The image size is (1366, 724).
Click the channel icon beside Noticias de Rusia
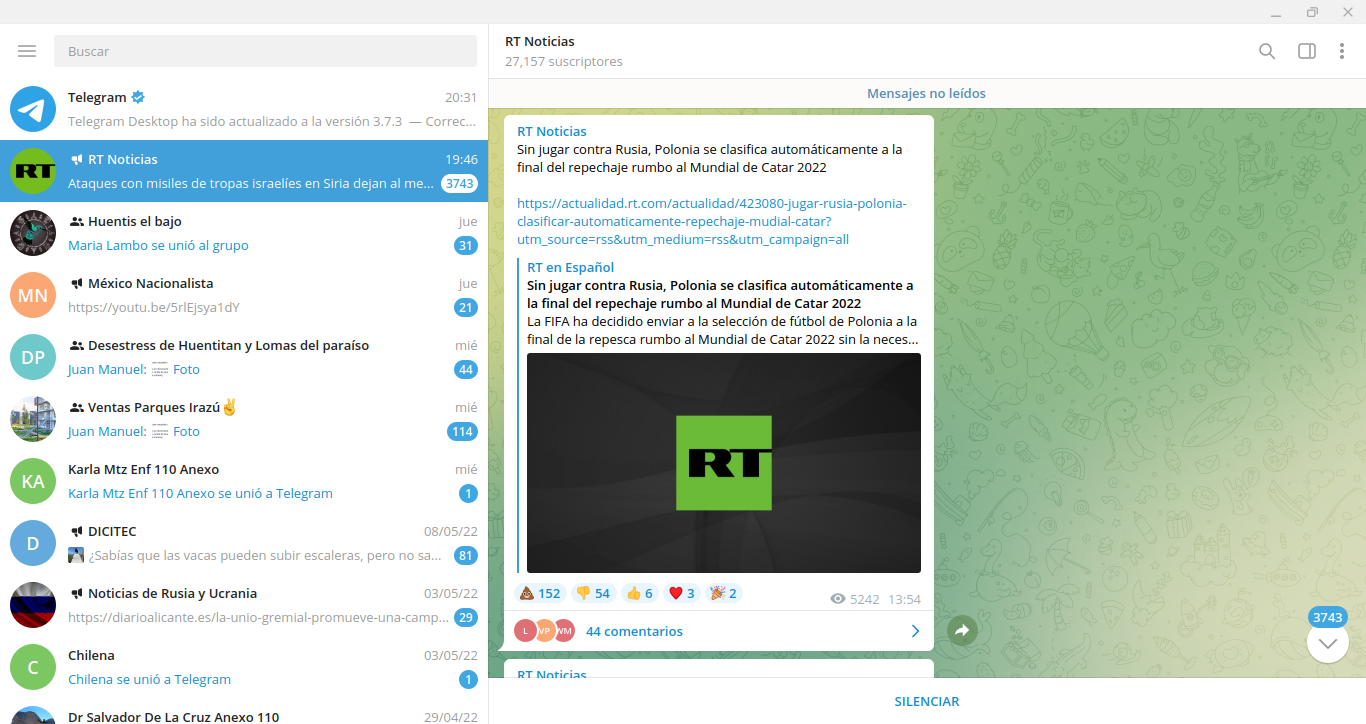point(76,593)
